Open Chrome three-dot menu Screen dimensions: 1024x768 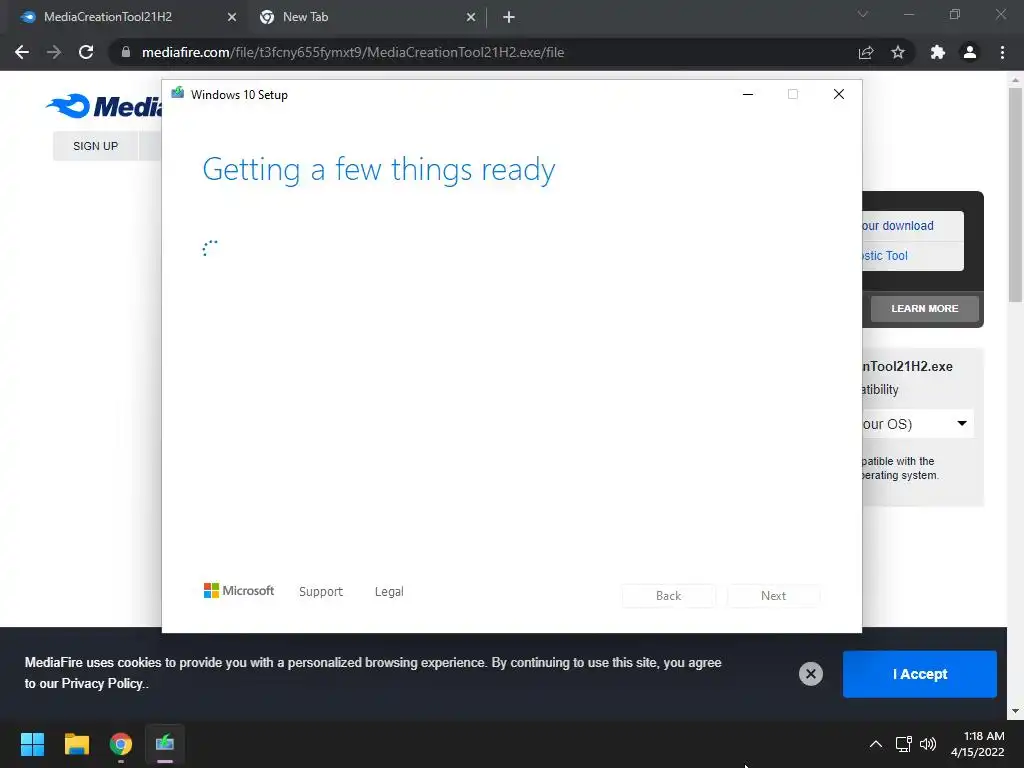click(1002, 52)
